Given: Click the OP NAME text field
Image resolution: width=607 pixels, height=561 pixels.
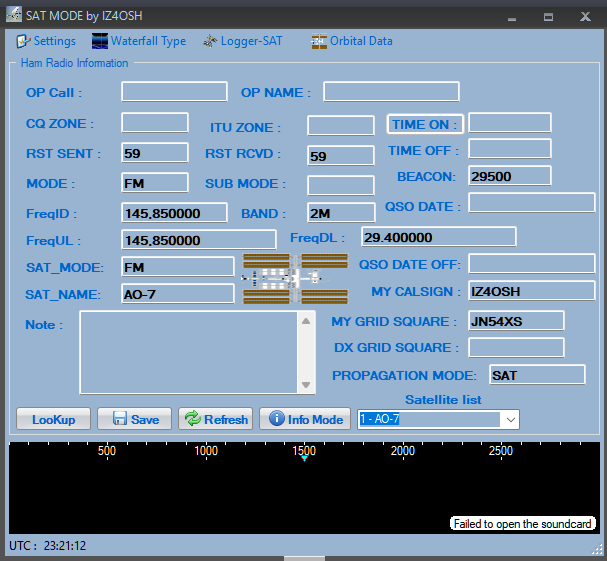Looking at the screenshot, I should [x=390, y=92].
